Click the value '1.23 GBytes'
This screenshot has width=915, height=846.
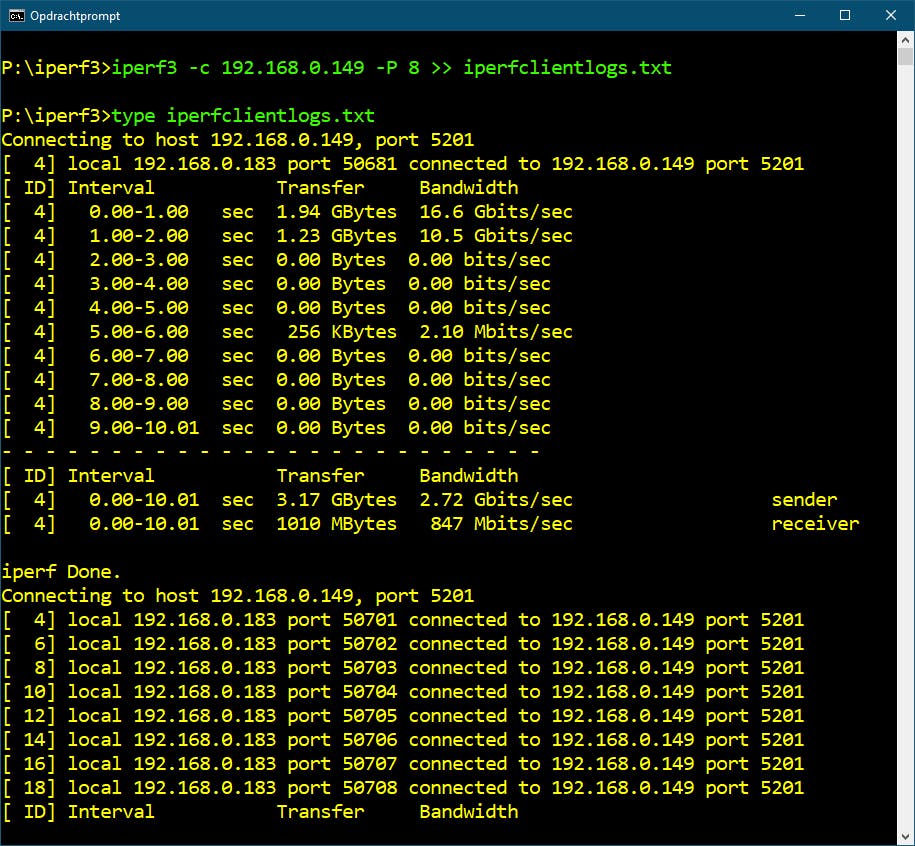pyautogui.click(x=337, y=236)
